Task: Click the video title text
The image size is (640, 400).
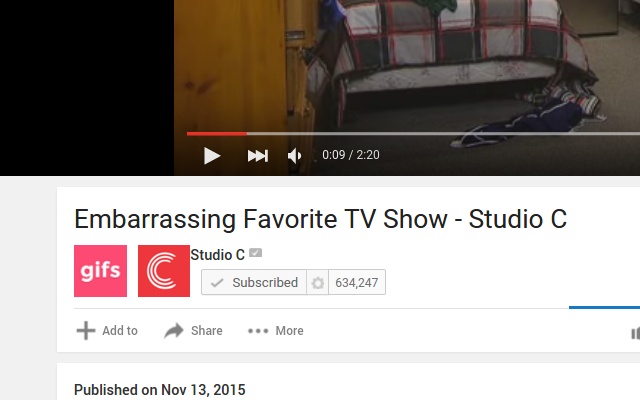Action: click(320, 219)
